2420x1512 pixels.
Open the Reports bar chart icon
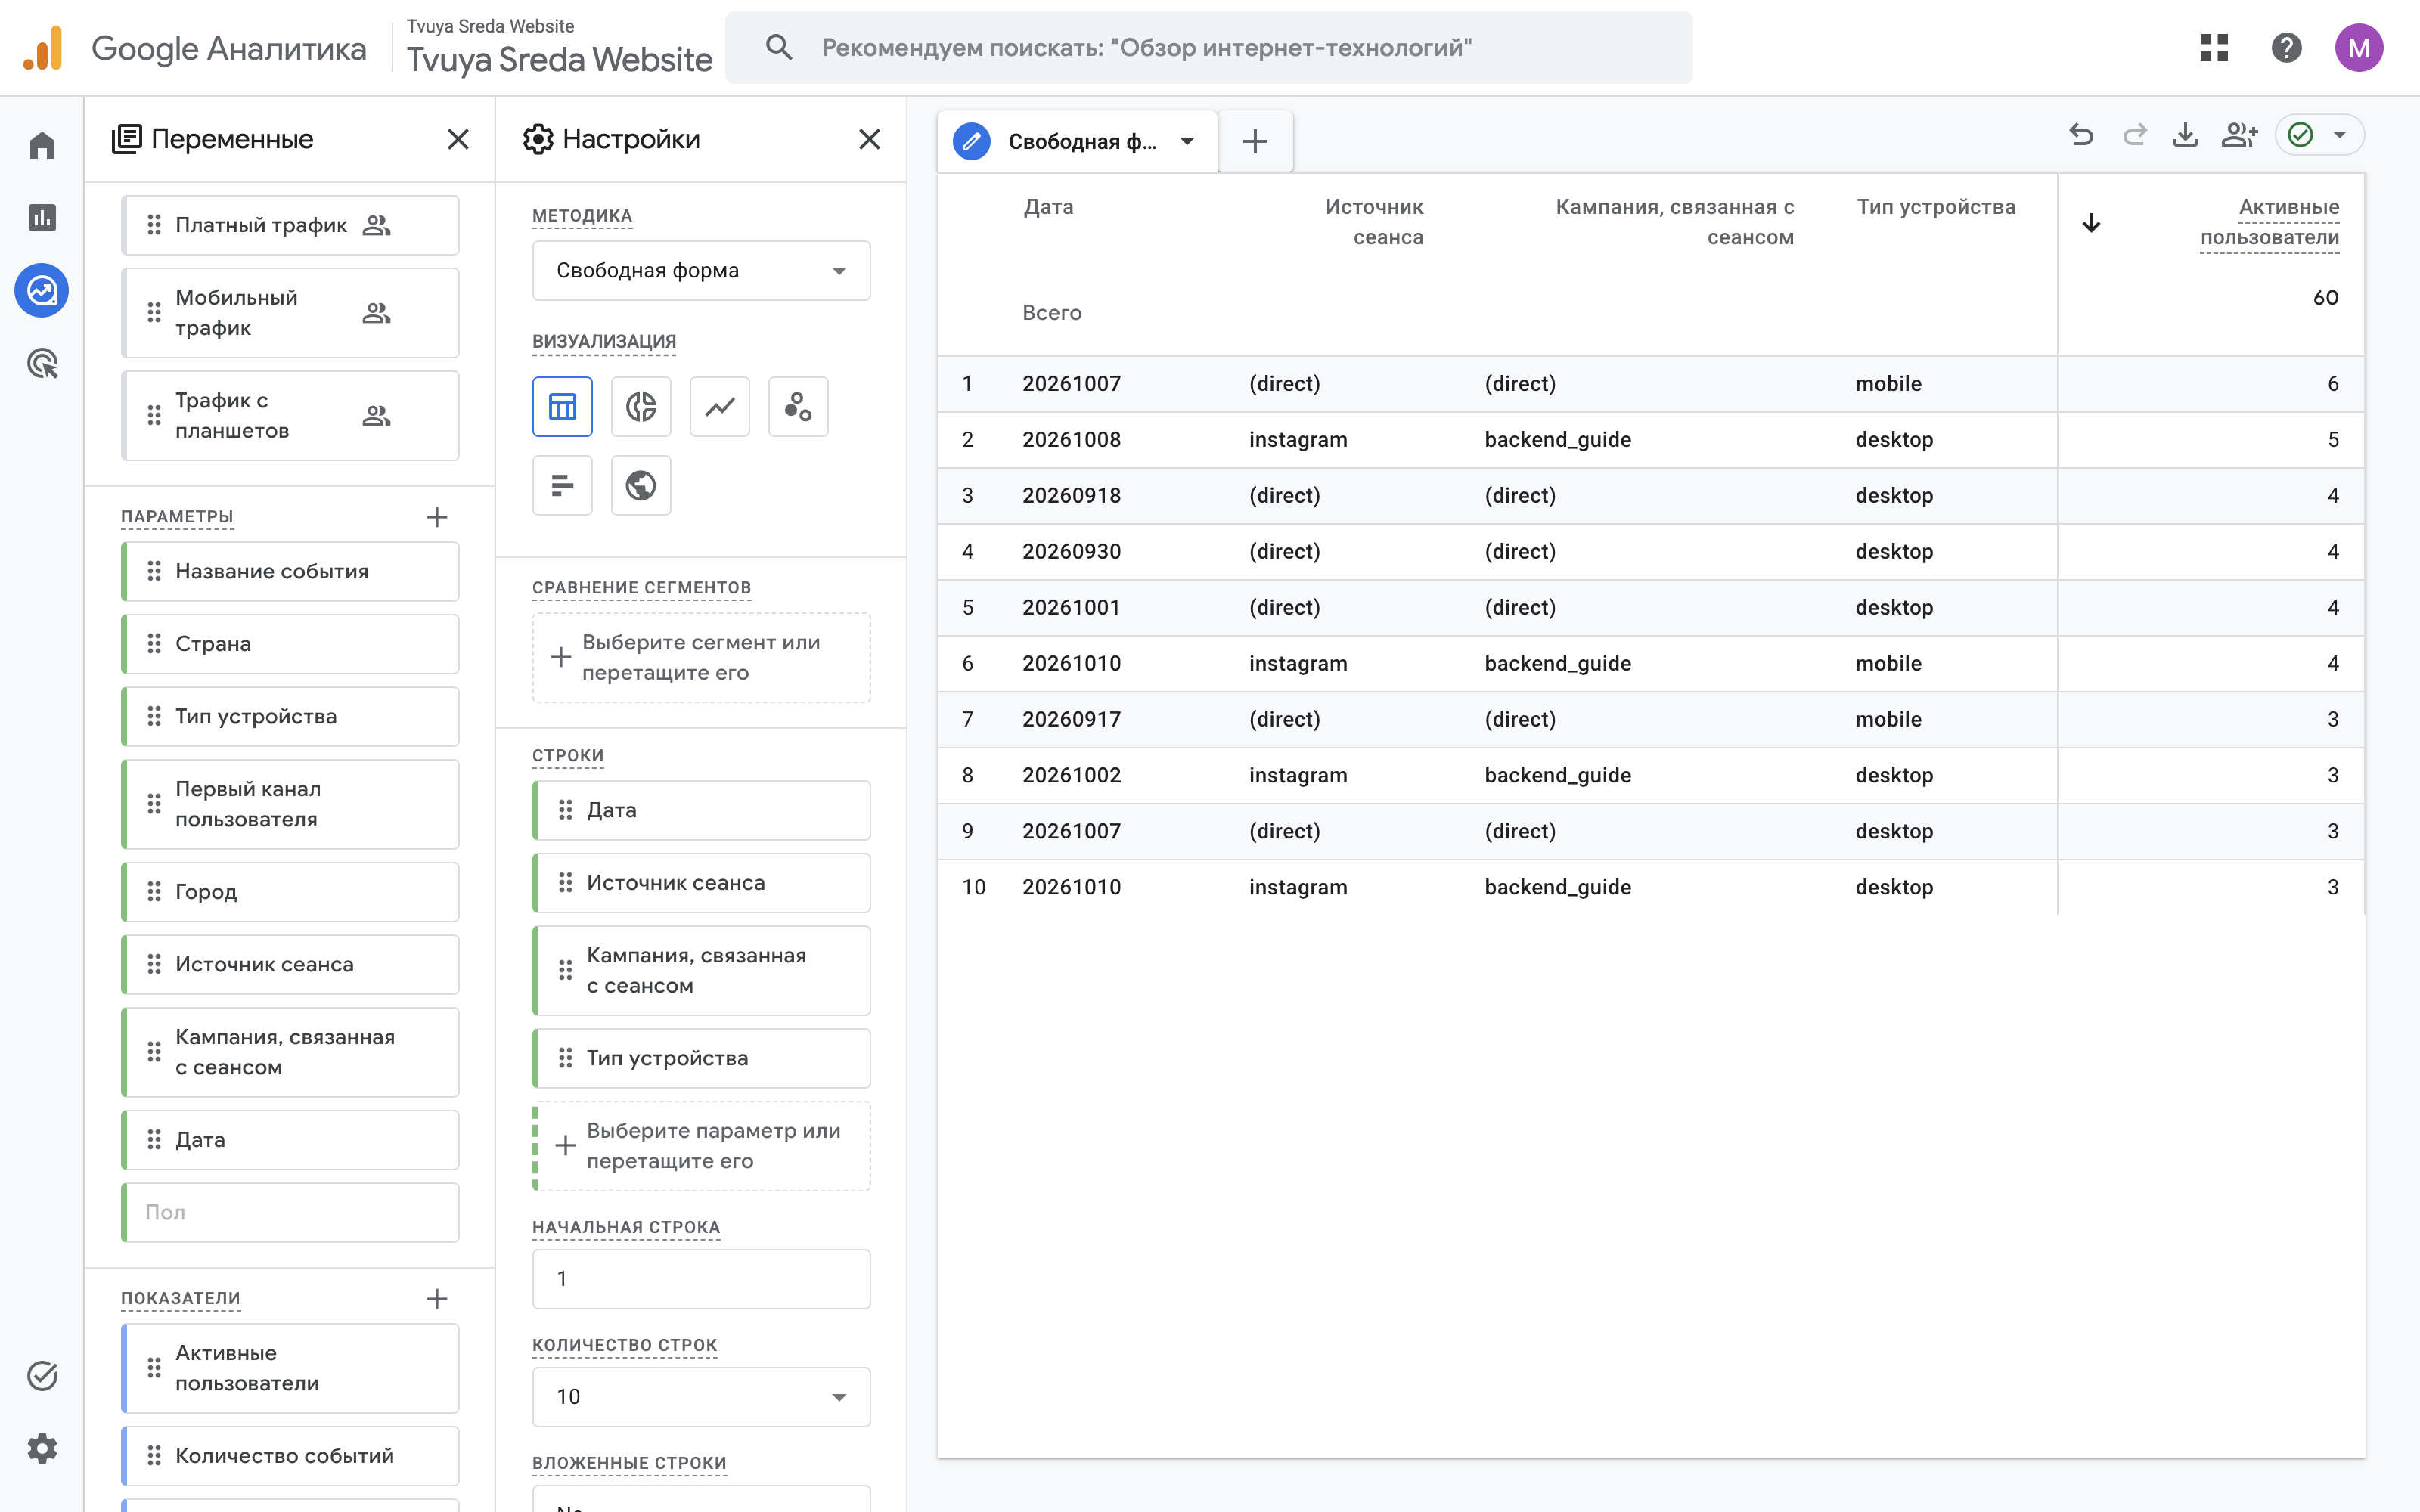42,218
